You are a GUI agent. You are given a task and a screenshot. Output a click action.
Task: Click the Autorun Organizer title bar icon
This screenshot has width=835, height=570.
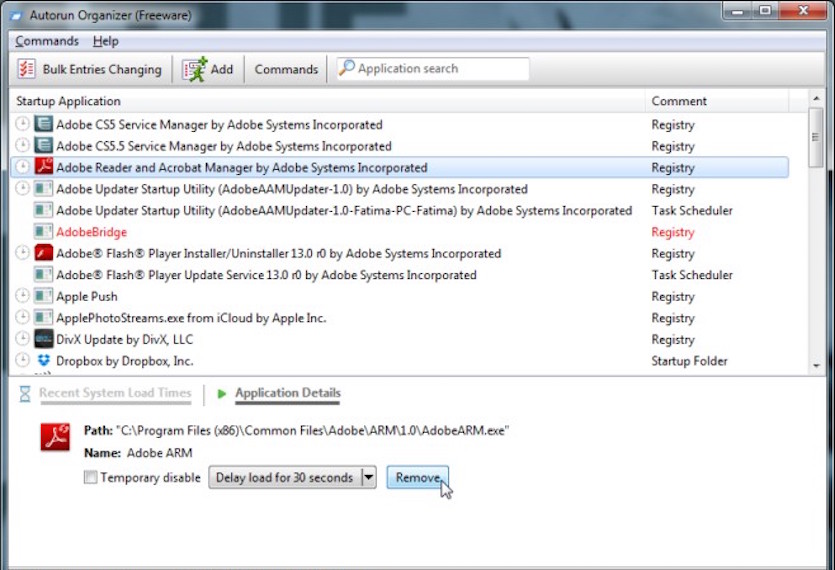click(x=17, y=15)
